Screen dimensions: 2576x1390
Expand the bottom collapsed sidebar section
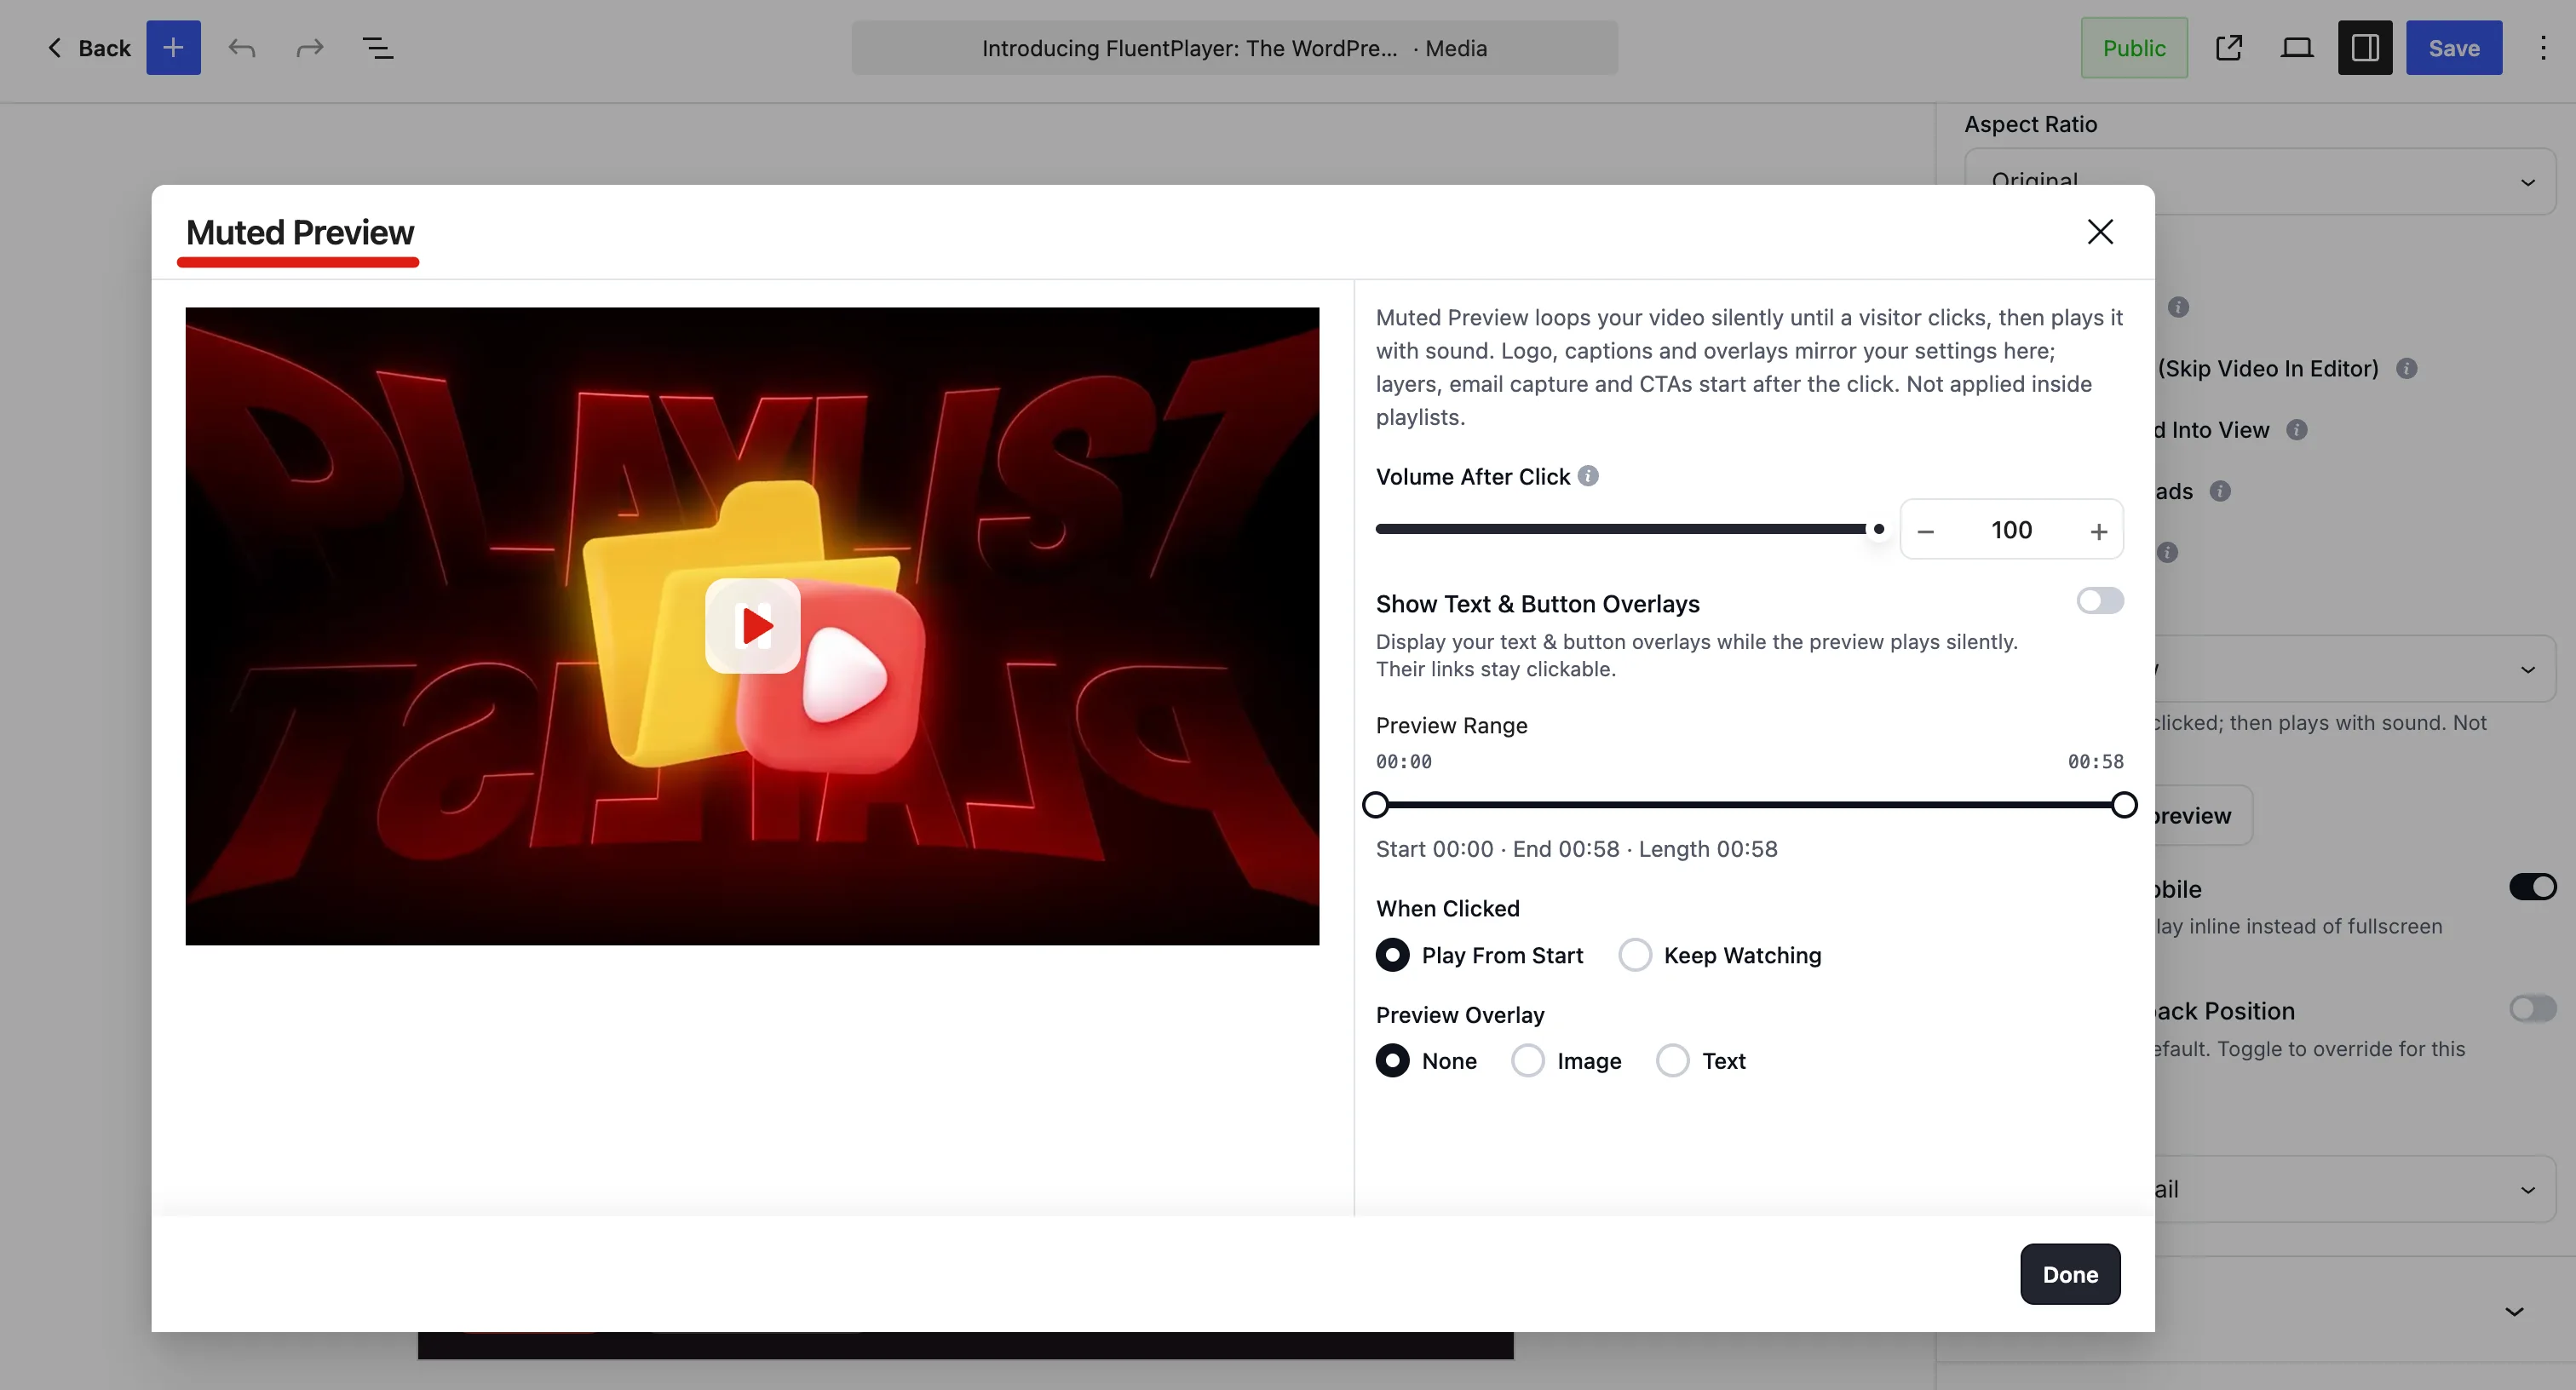2513,1311
